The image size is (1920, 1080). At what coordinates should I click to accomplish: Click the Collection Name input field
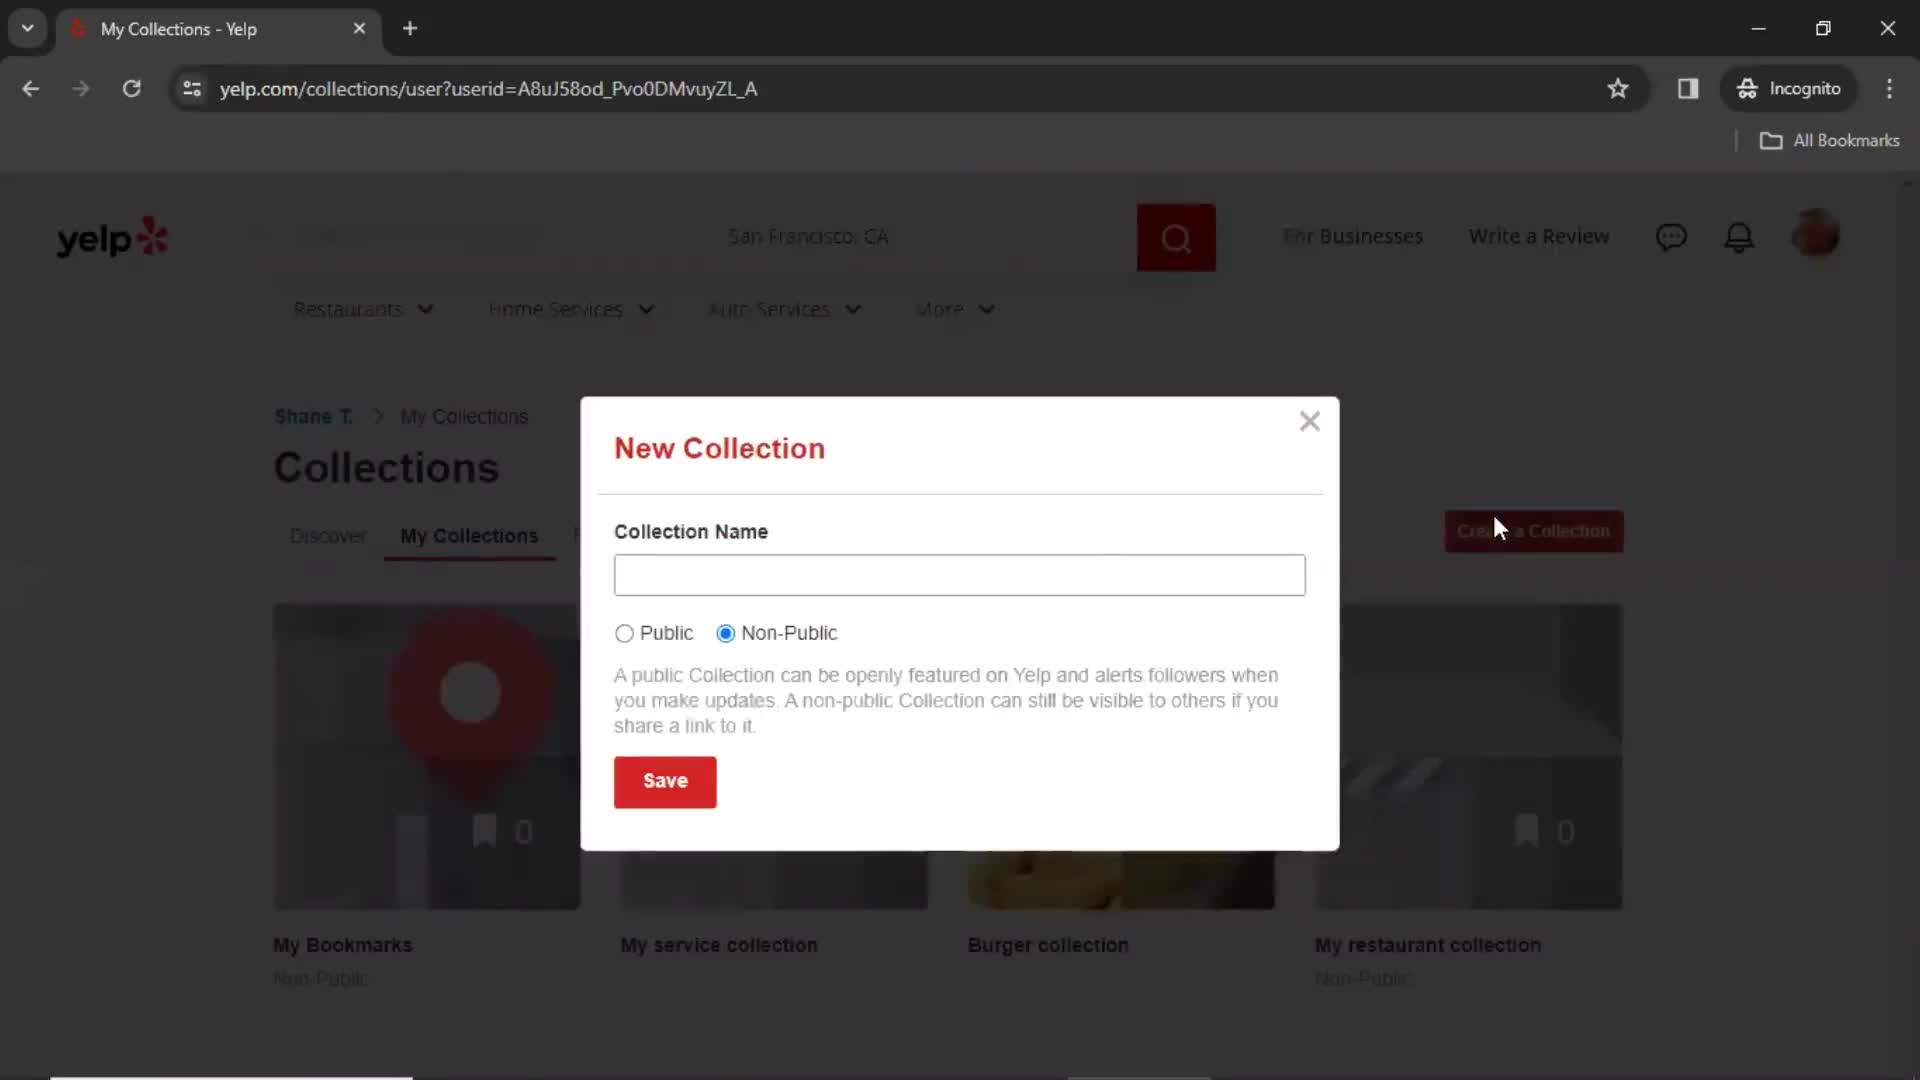959,575
